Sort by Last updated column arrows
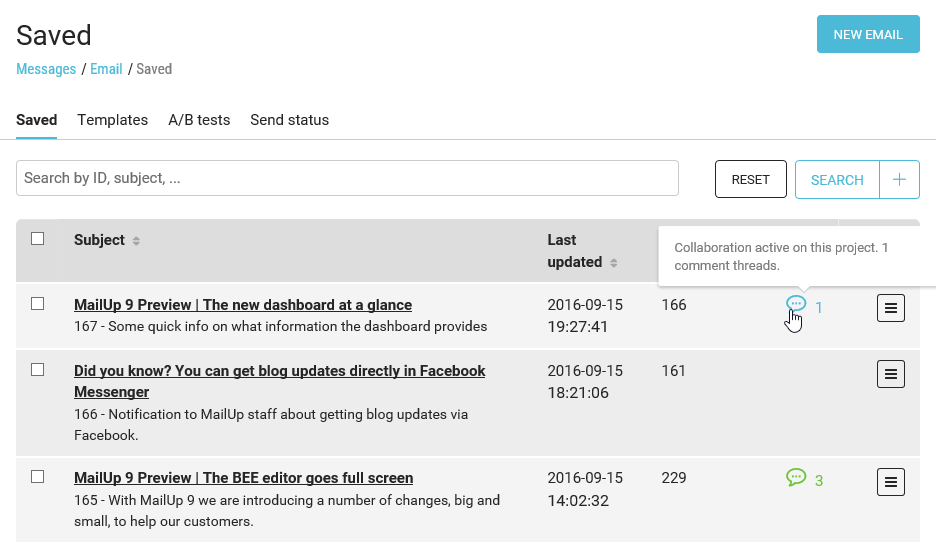Image resolution: width=936 pixels, height=543 pixels. coord(614,263)
